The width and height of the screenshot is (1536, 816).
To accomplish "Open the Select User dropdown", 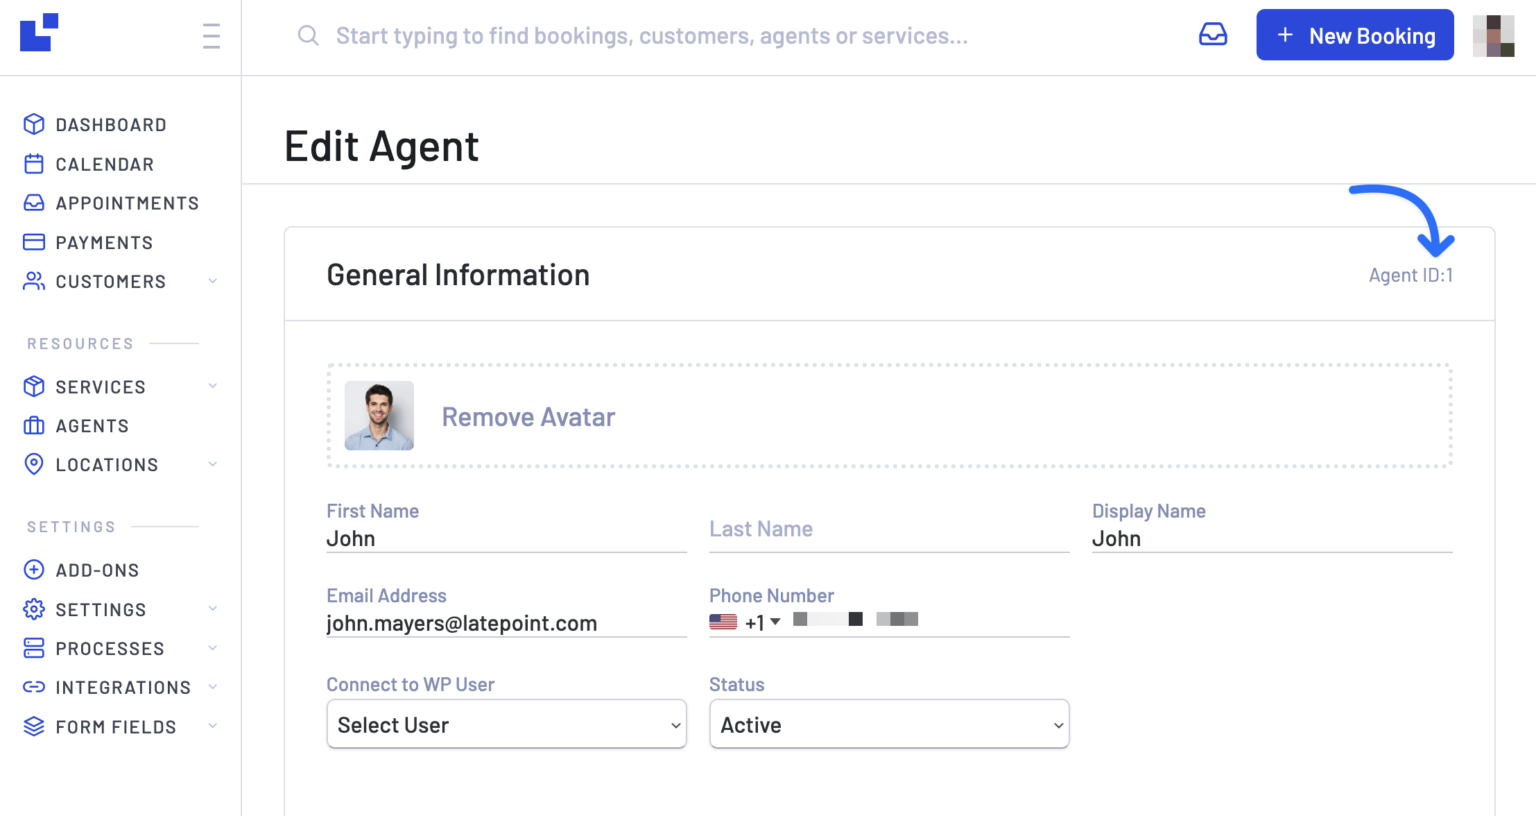I will 506,724.
